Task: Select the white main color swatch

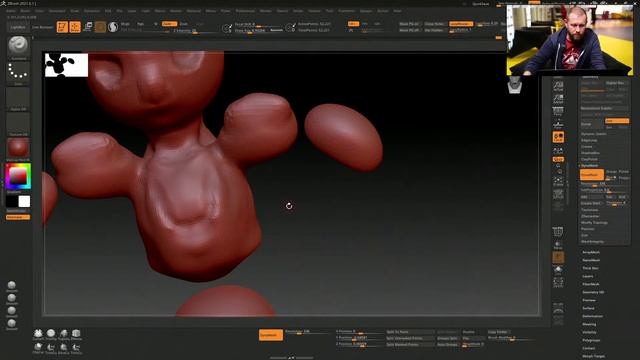Action: coord(24,201)
